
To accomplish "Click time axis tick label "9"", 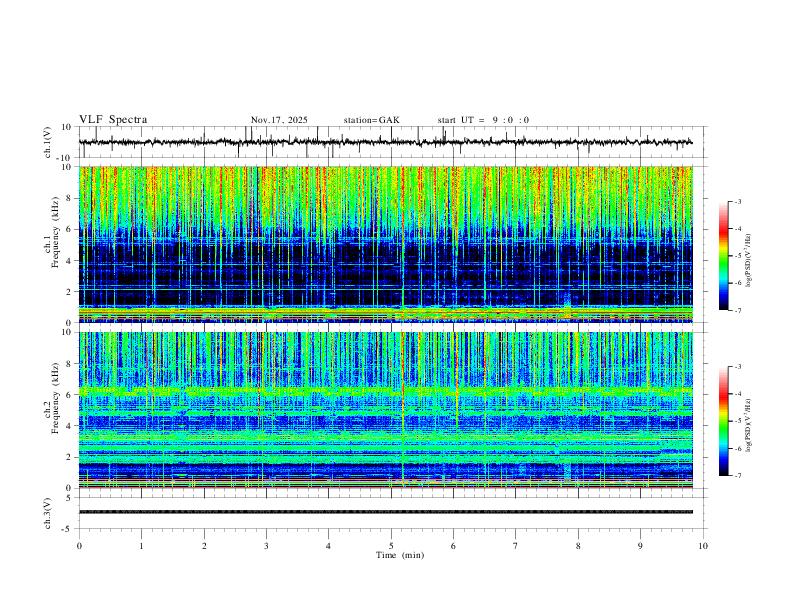I will 640,546.
